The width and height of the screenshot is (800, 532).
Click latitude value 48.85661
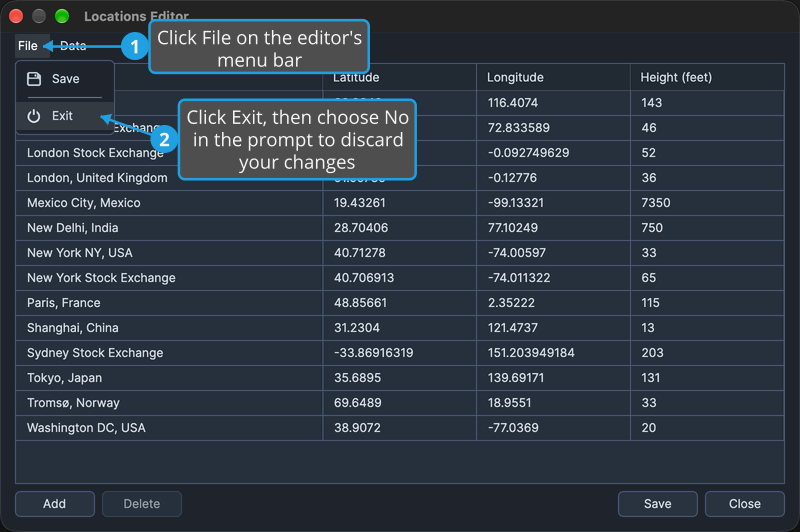click(x=360, y=303)
